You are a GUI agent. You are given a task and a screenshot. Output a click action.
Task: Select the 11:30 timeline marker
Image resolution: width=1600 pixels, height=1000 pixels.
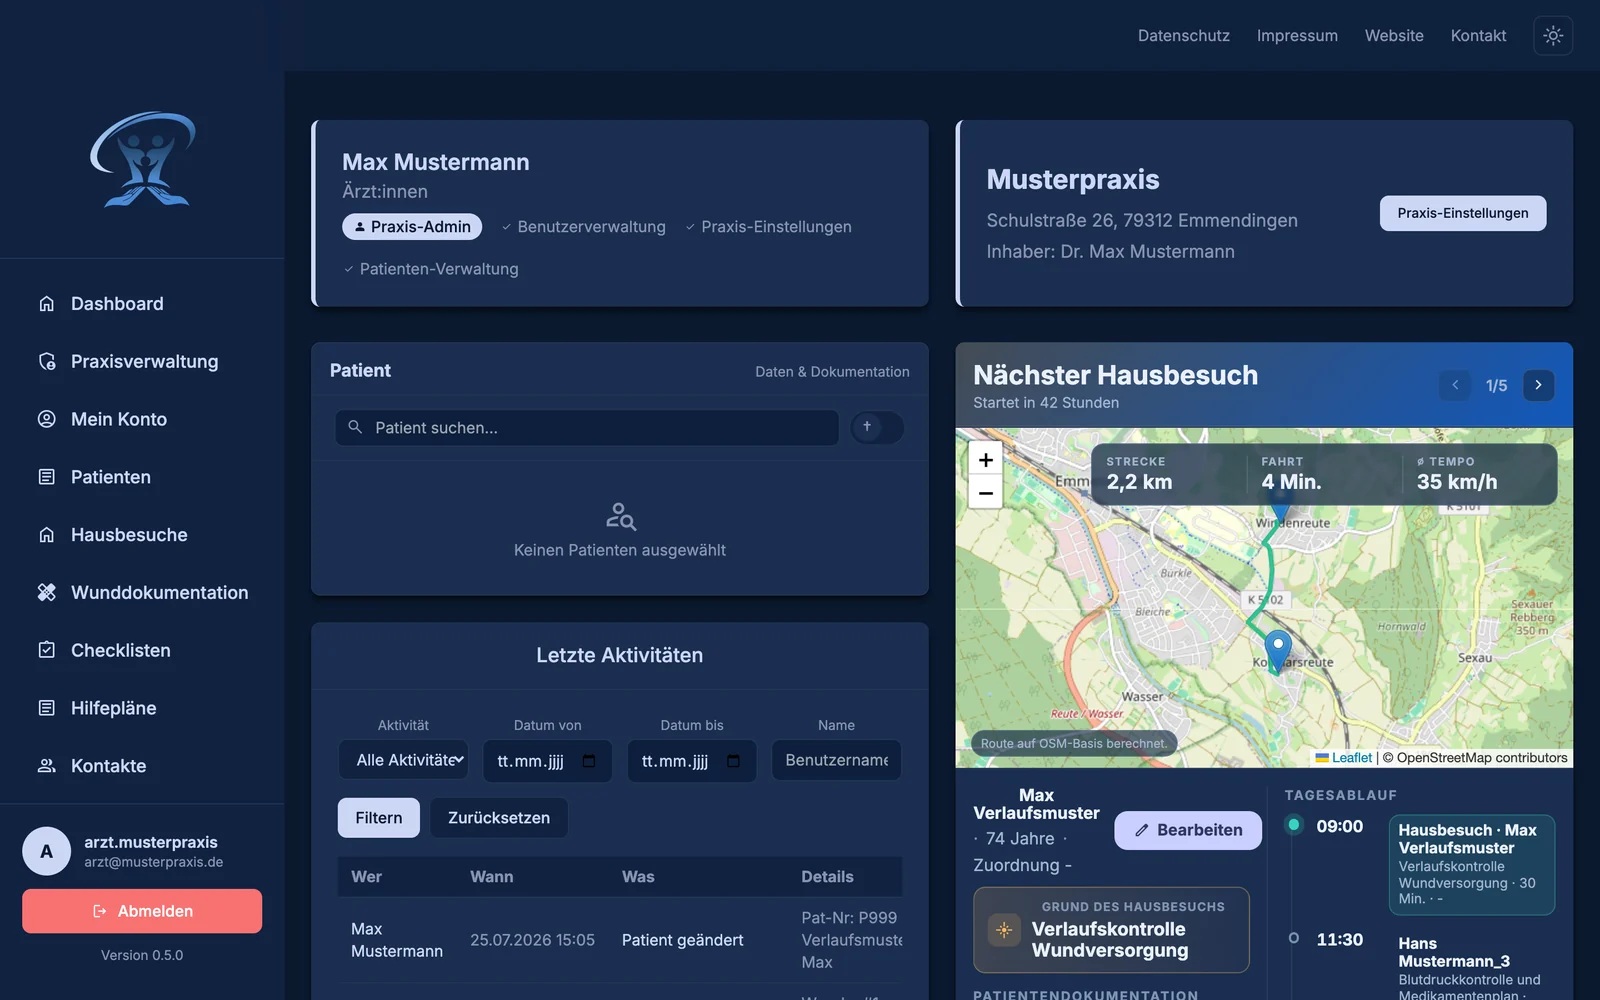[x=1294, y=938]
